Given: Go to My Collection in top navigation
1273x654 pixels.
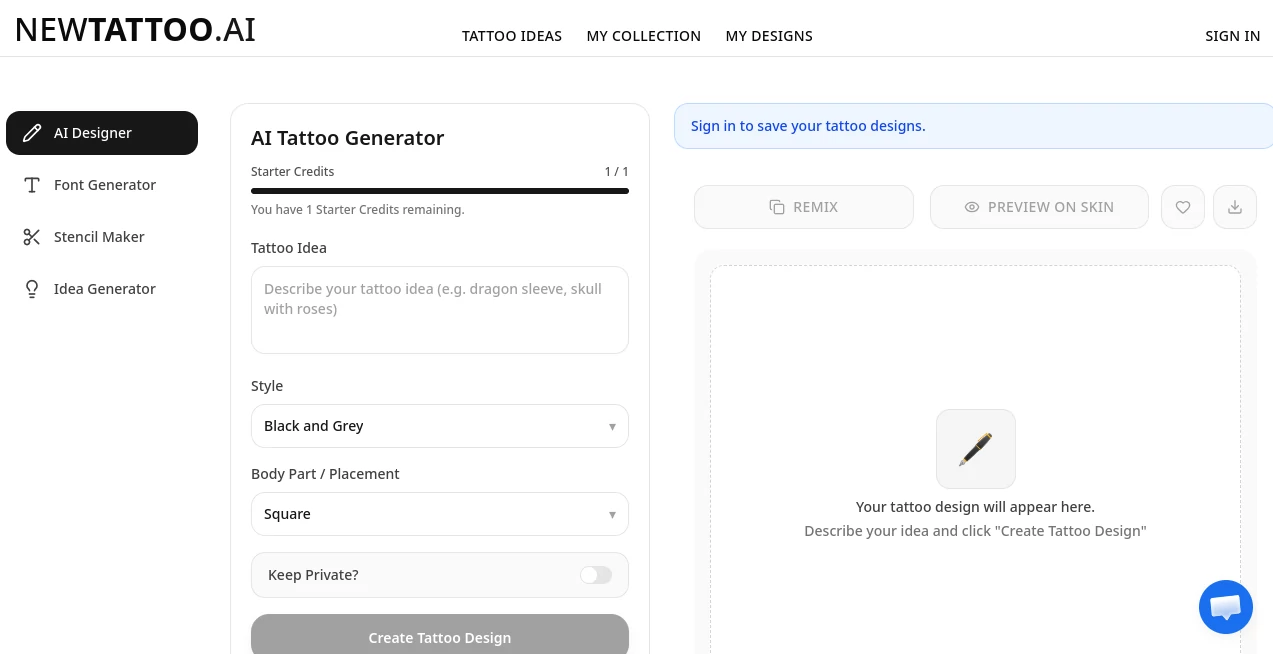Looking at the screenshot, I should coord(644,36).
